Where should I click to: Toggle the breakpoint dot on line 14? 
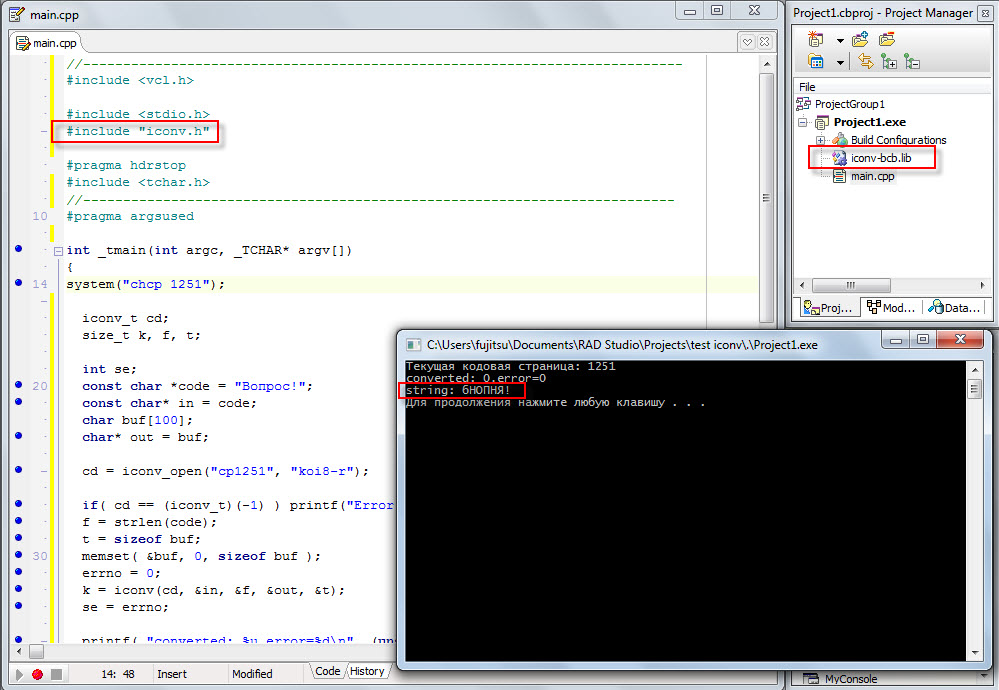(18, 283)
